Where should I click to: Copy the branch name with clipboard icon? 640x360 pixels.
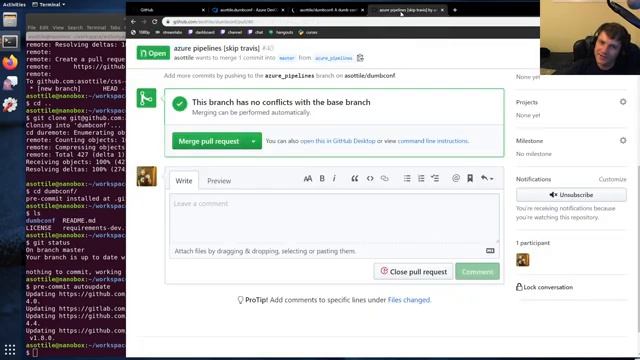360,58
